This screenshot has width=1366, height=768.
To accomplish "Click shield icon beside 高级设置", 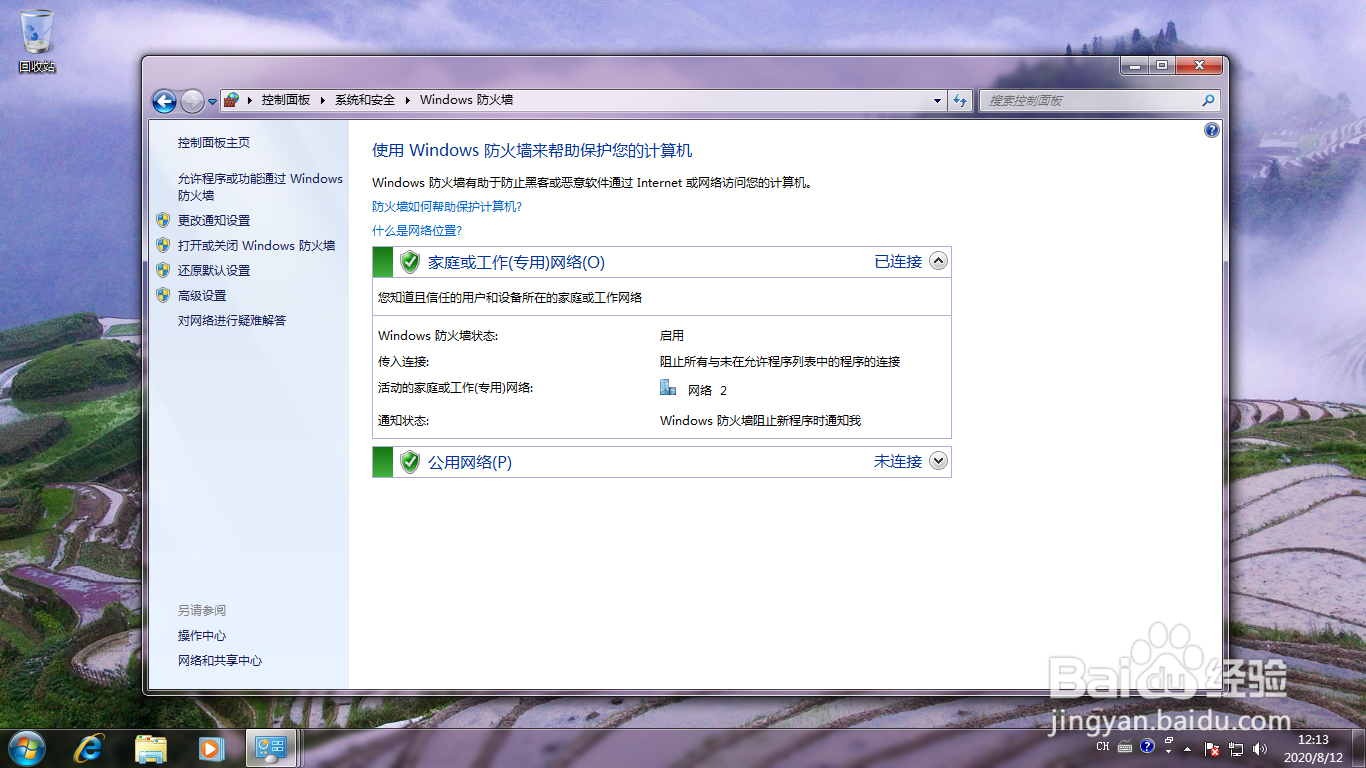I will pyautogui.click(x=163, y=294).
